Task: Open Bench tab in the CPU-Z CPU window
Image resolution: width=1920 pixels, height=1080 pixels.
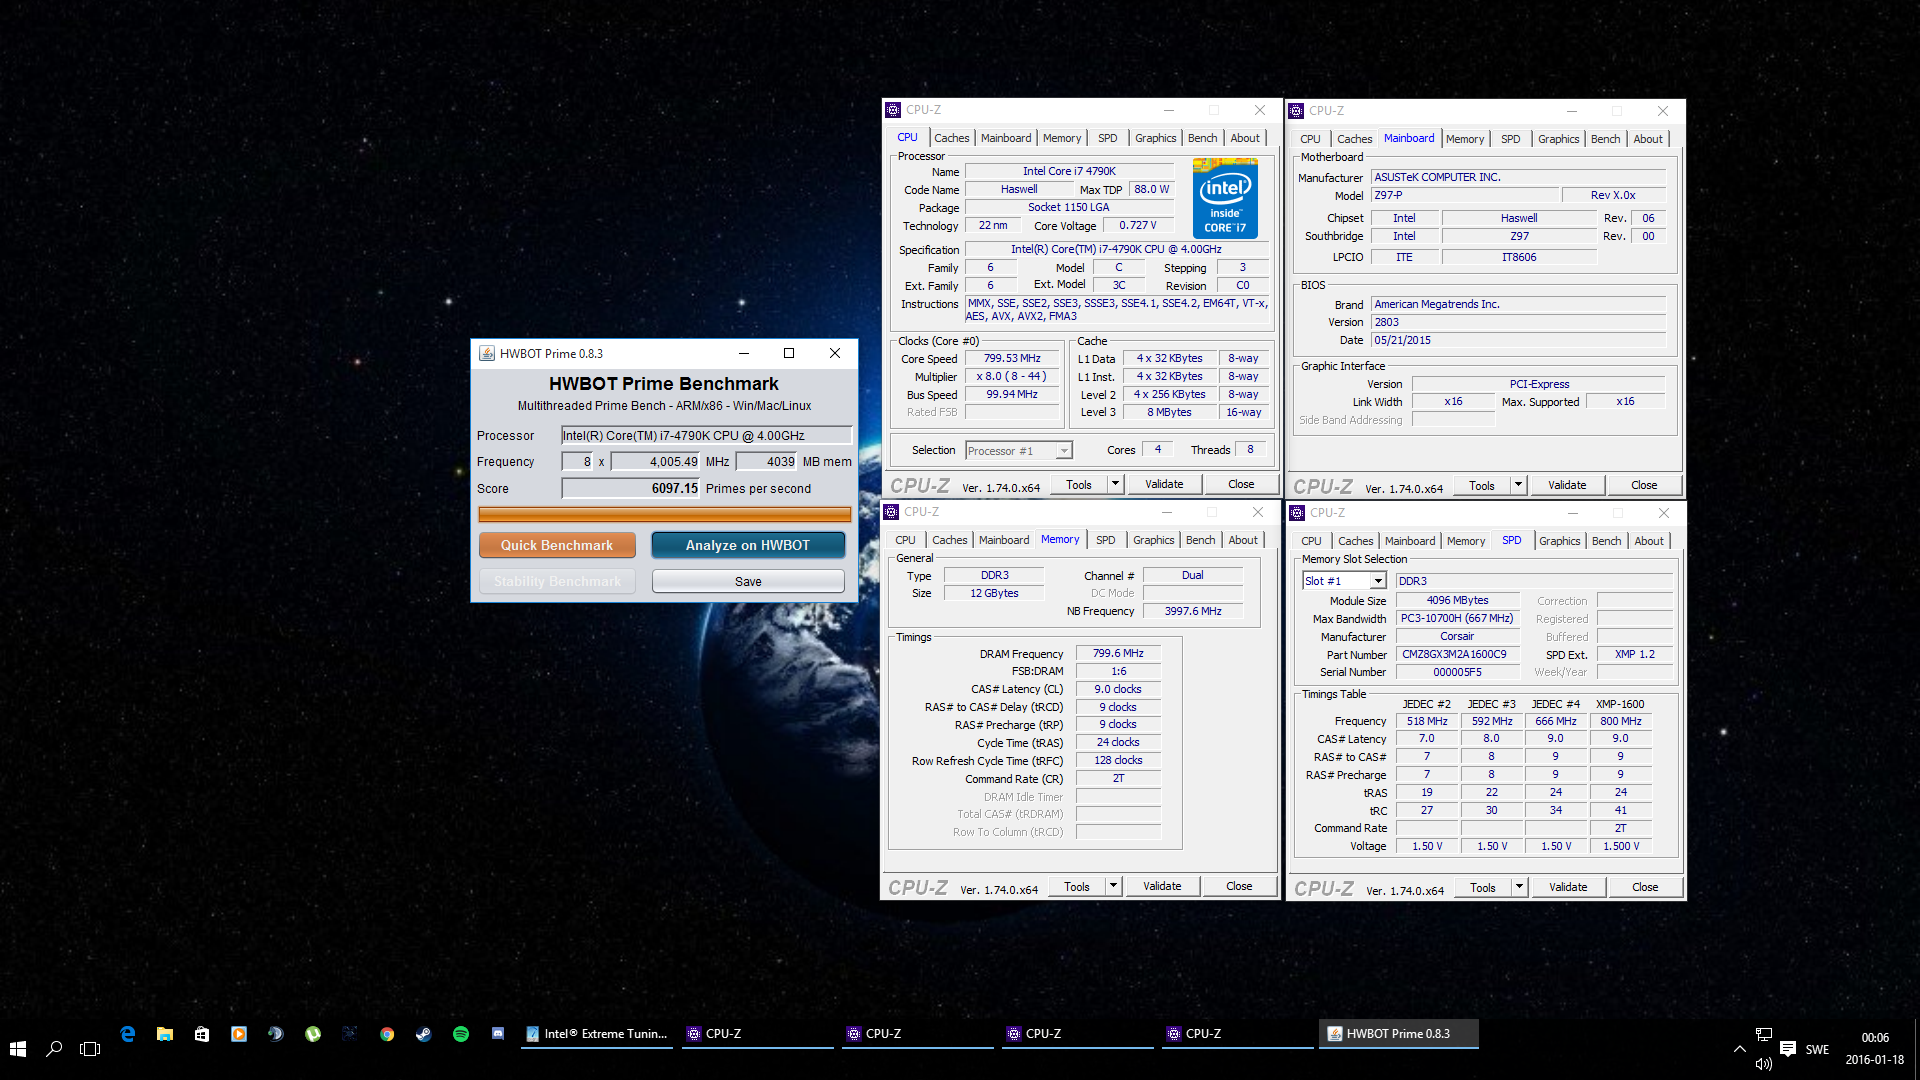Action: (1203, 138)
